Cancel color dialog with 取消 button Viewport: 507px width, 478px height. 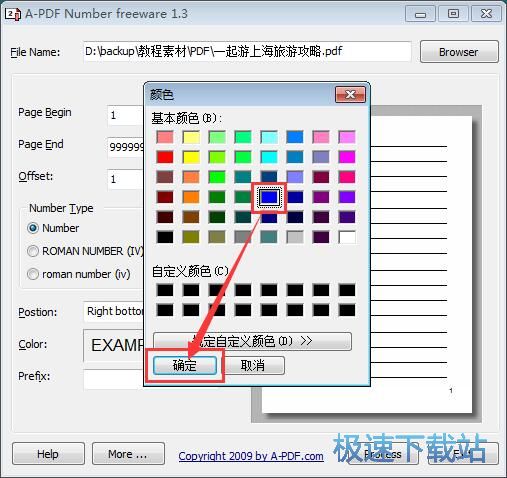[253, 366]
